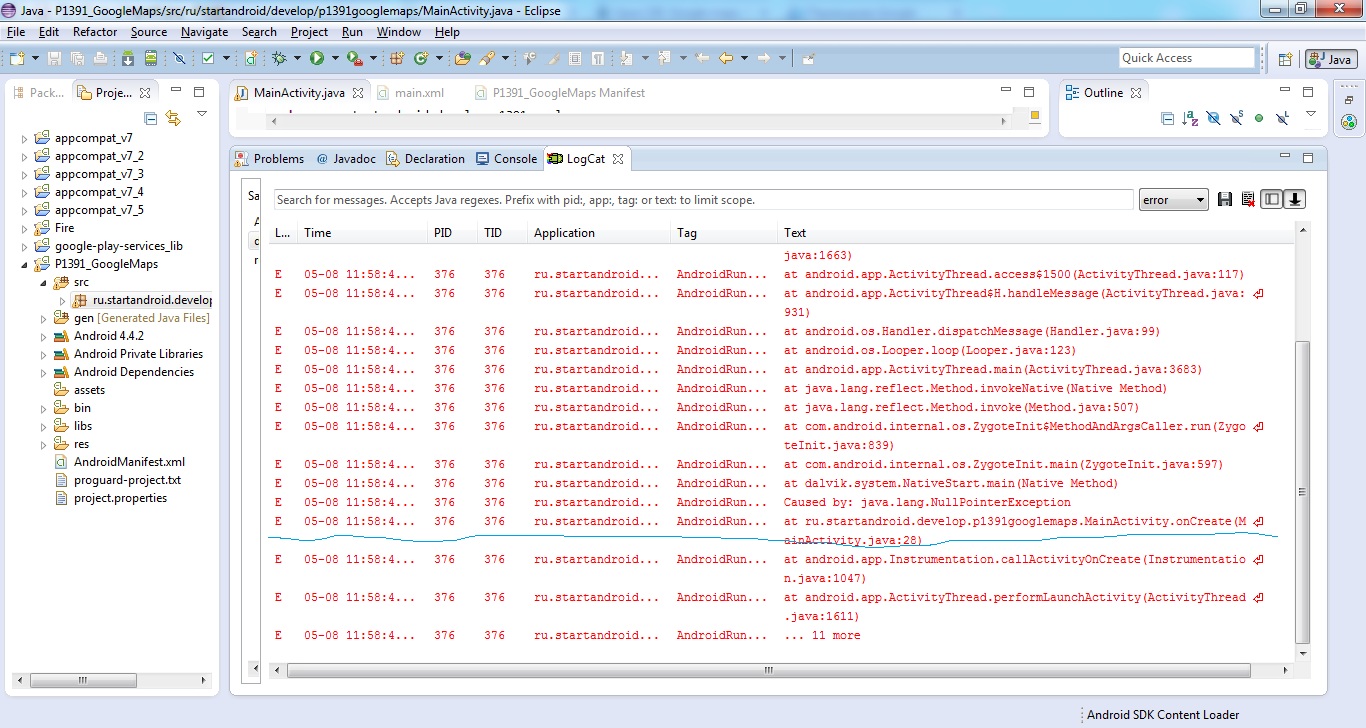Toggle Link with Editor in Project Explorer
This screenshot has width=1366, height=728.
point(173,118)
